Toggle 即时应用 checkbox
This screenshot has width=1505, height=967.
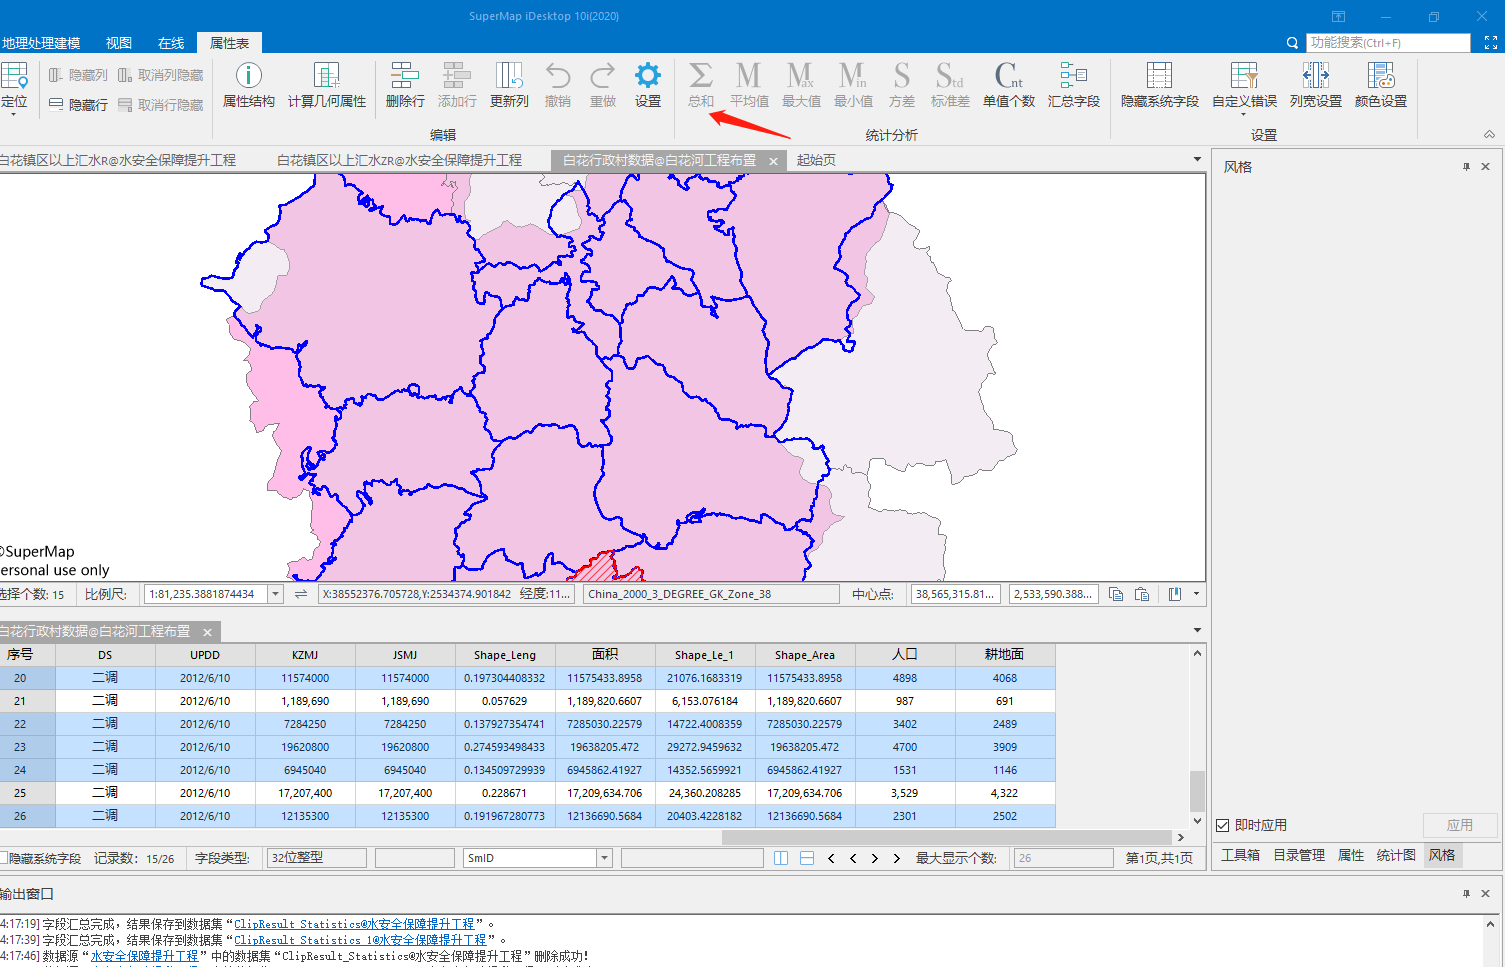tap(1222, 825)
